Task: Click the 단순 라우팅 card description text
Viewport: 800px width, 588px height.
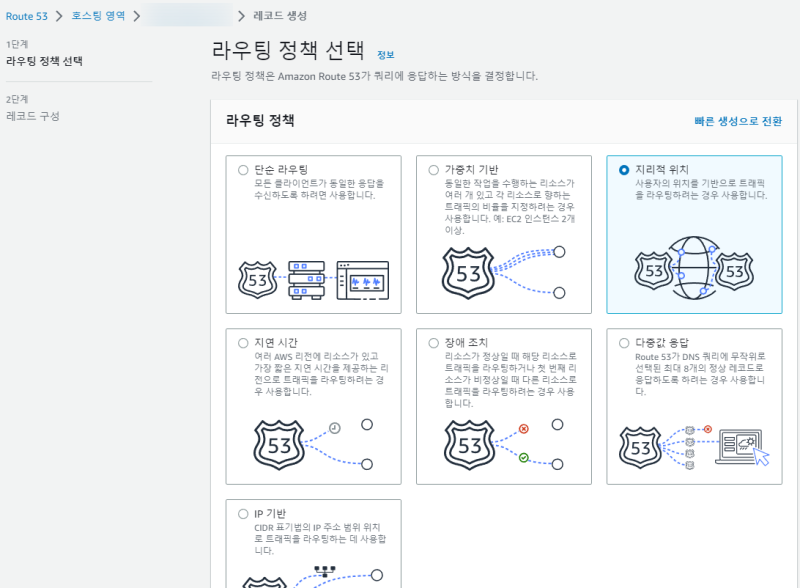Action: coord(319,189)
